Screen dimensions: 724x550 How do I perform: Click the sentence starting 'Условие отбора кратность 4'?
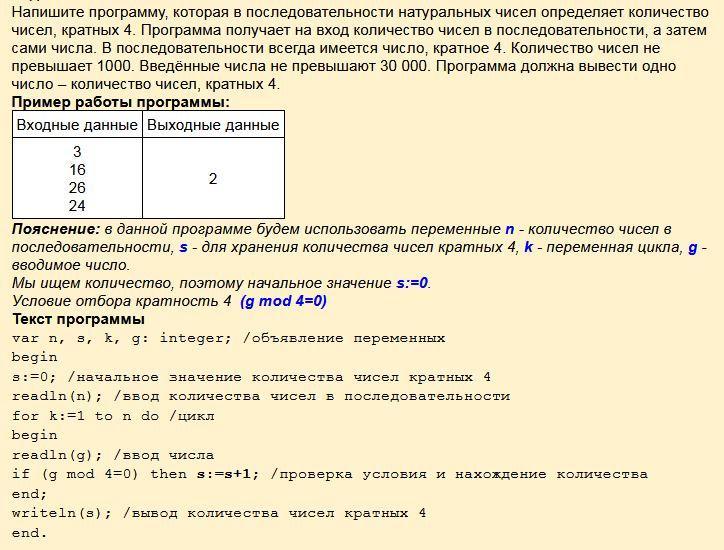click(169, 301)
